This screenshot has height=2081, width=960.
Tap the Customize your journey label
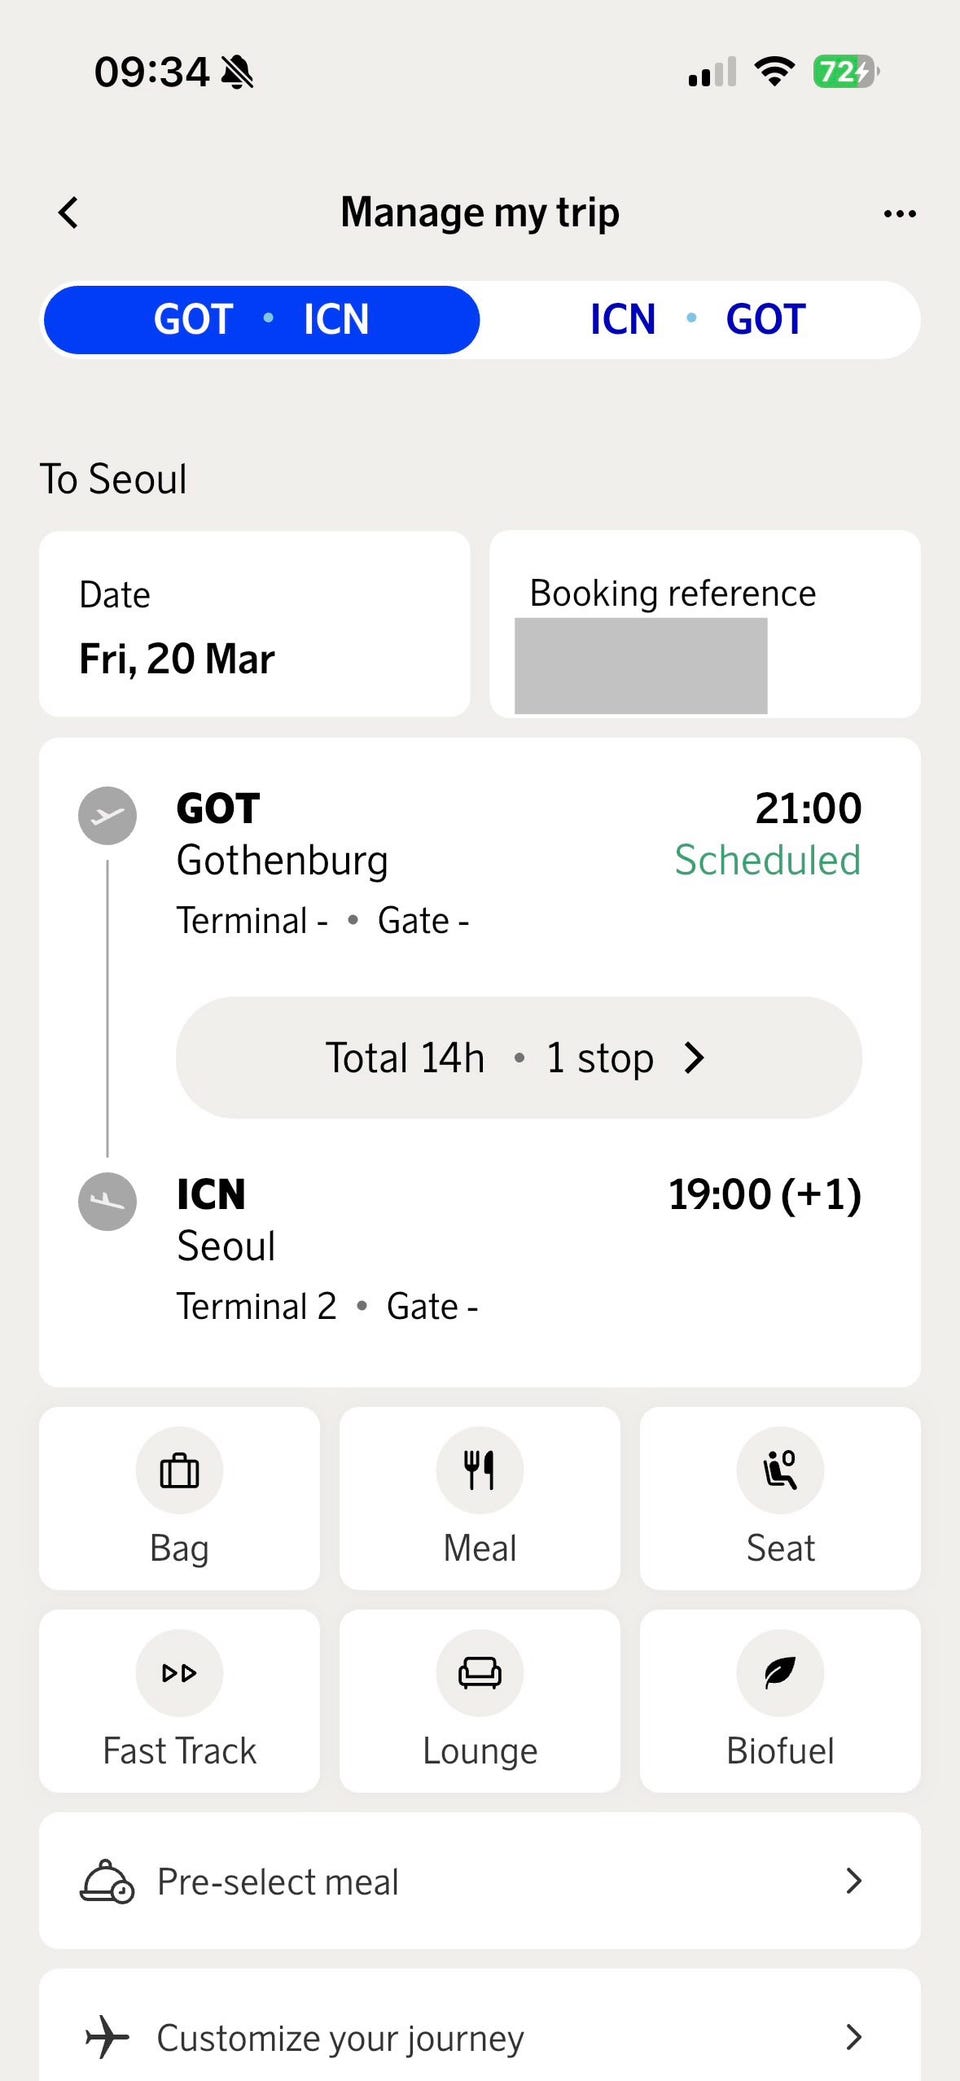coord(340,2038)
